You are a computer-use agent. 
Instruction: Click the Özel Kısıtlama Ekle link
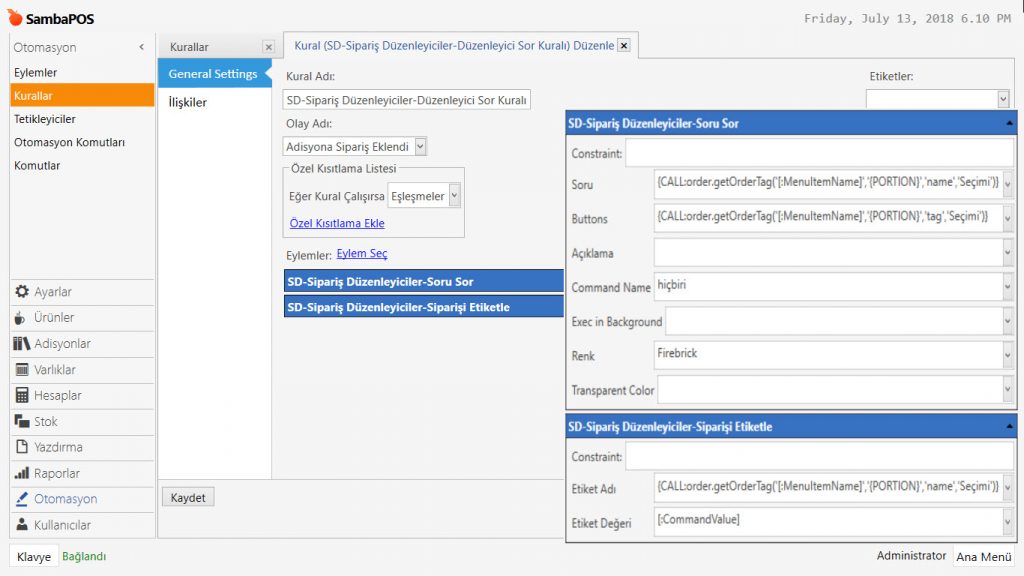point(337,223)
